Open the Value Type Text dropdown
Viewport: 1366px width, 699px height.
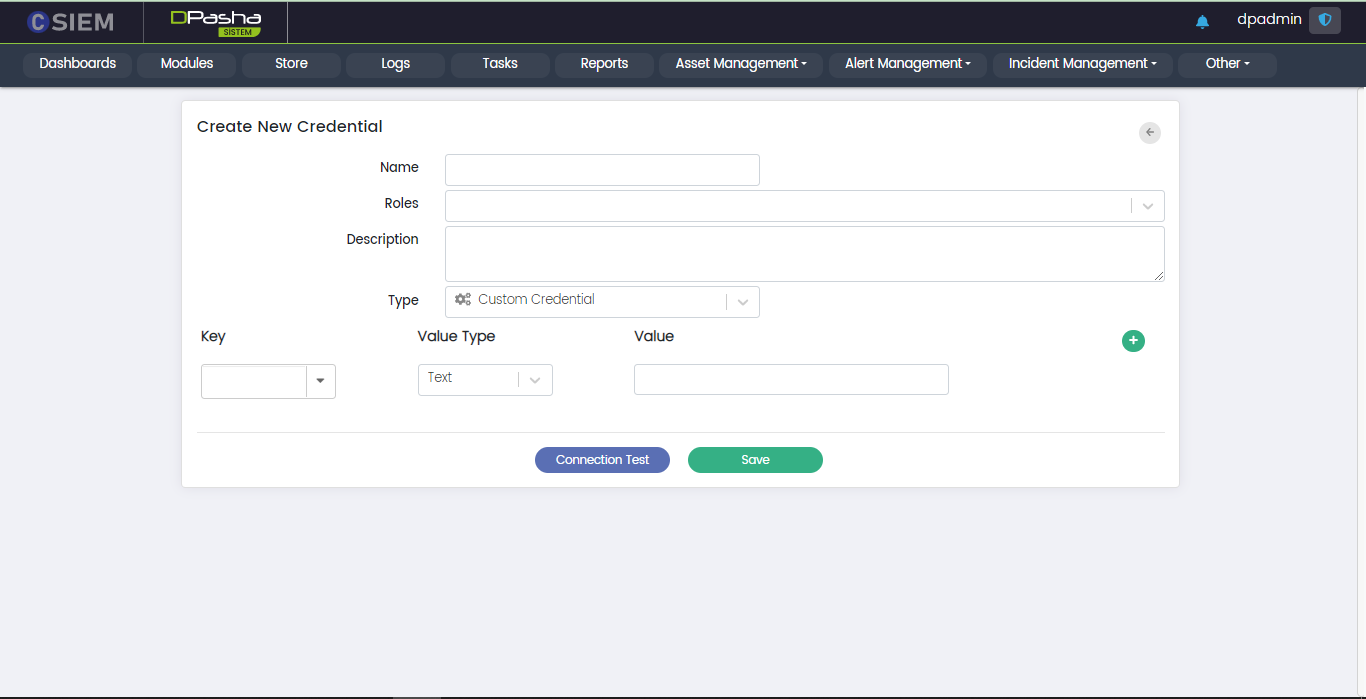coord(535,380)
